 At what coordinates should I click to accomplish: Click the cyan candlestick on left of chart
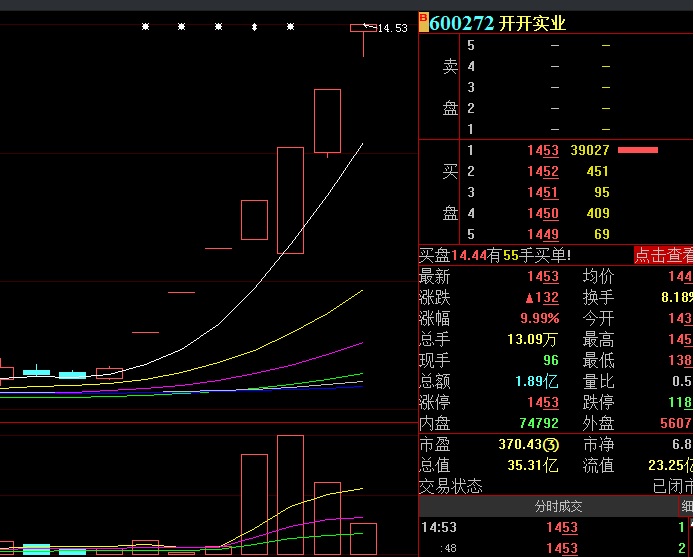37,372
